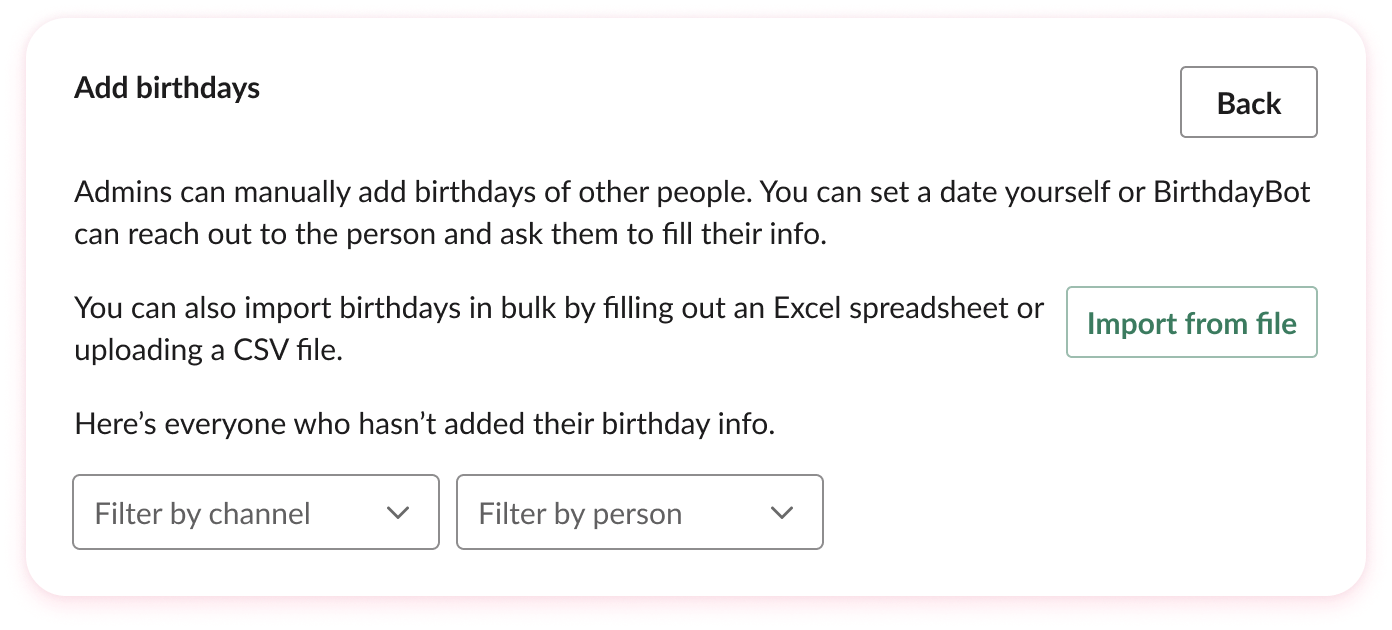
Task: Return to the previous screen via Back
Action: pyautogui.click(x=1248, y=102)
